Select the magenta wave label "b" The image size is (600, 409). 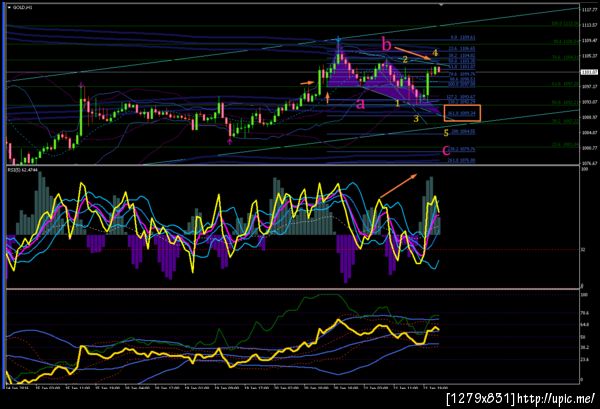[386, 44]
